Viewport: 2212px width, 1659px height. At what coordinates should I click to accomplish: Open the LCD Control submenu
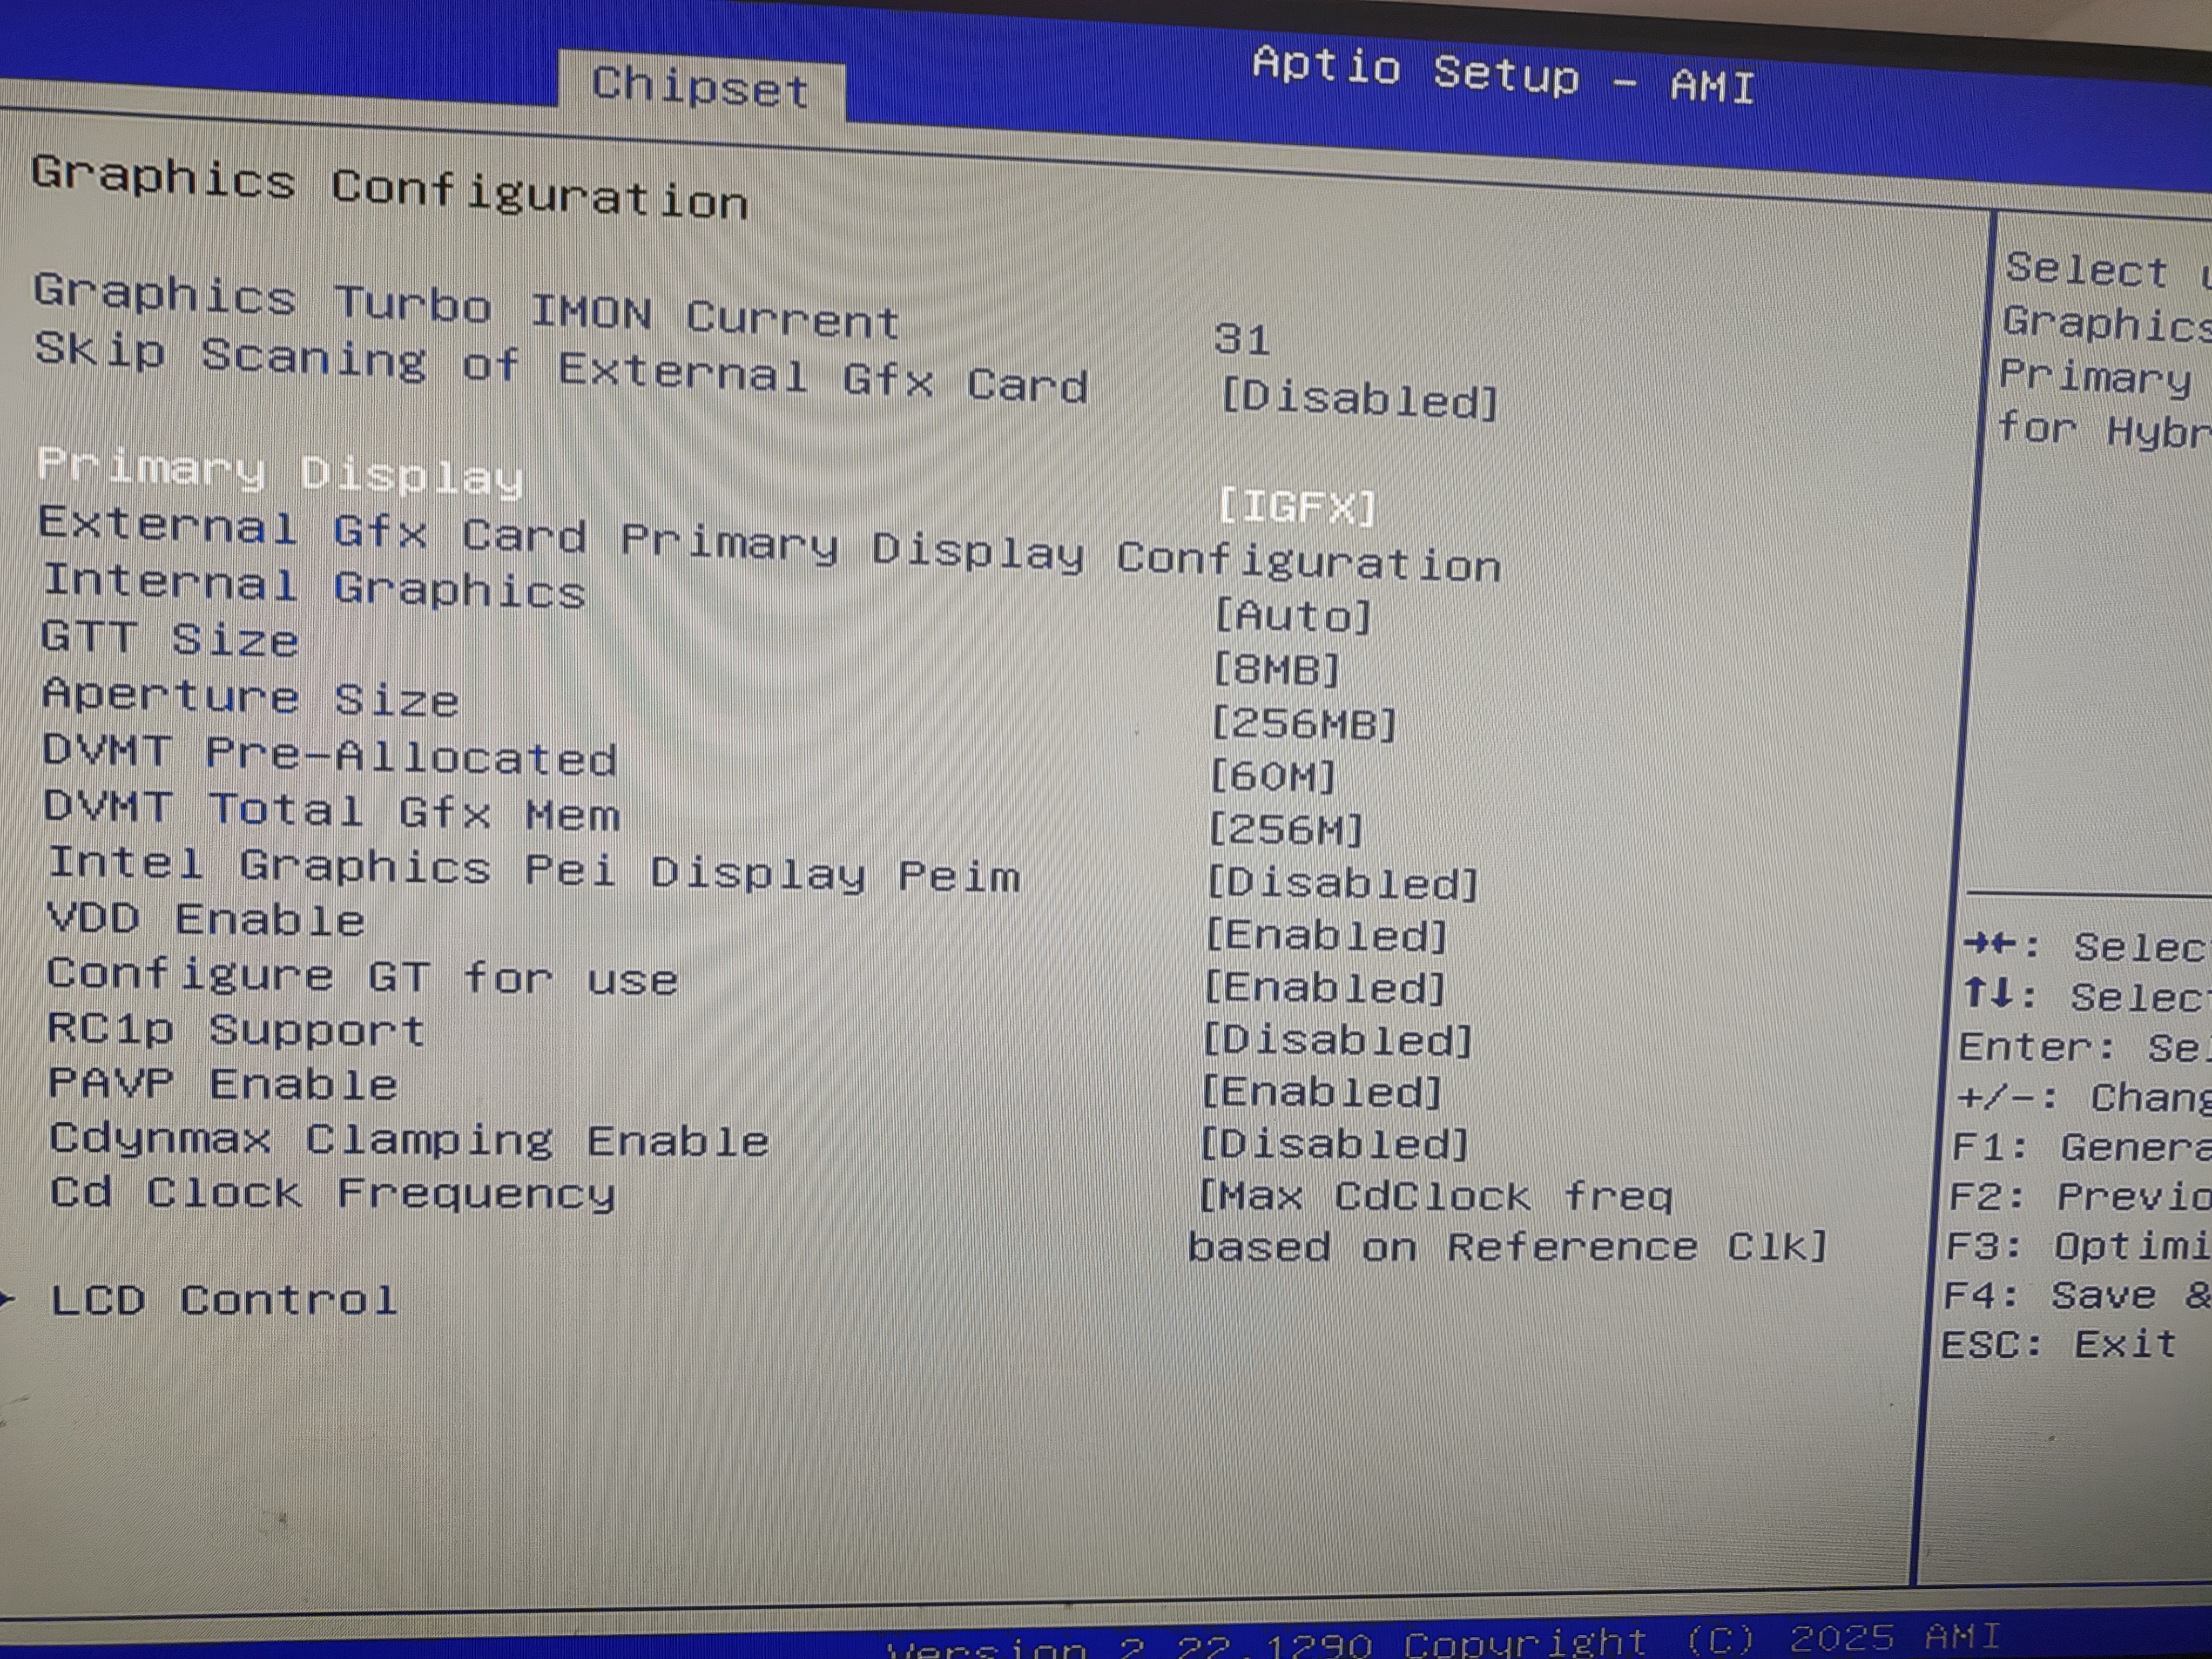point(224,1300)
